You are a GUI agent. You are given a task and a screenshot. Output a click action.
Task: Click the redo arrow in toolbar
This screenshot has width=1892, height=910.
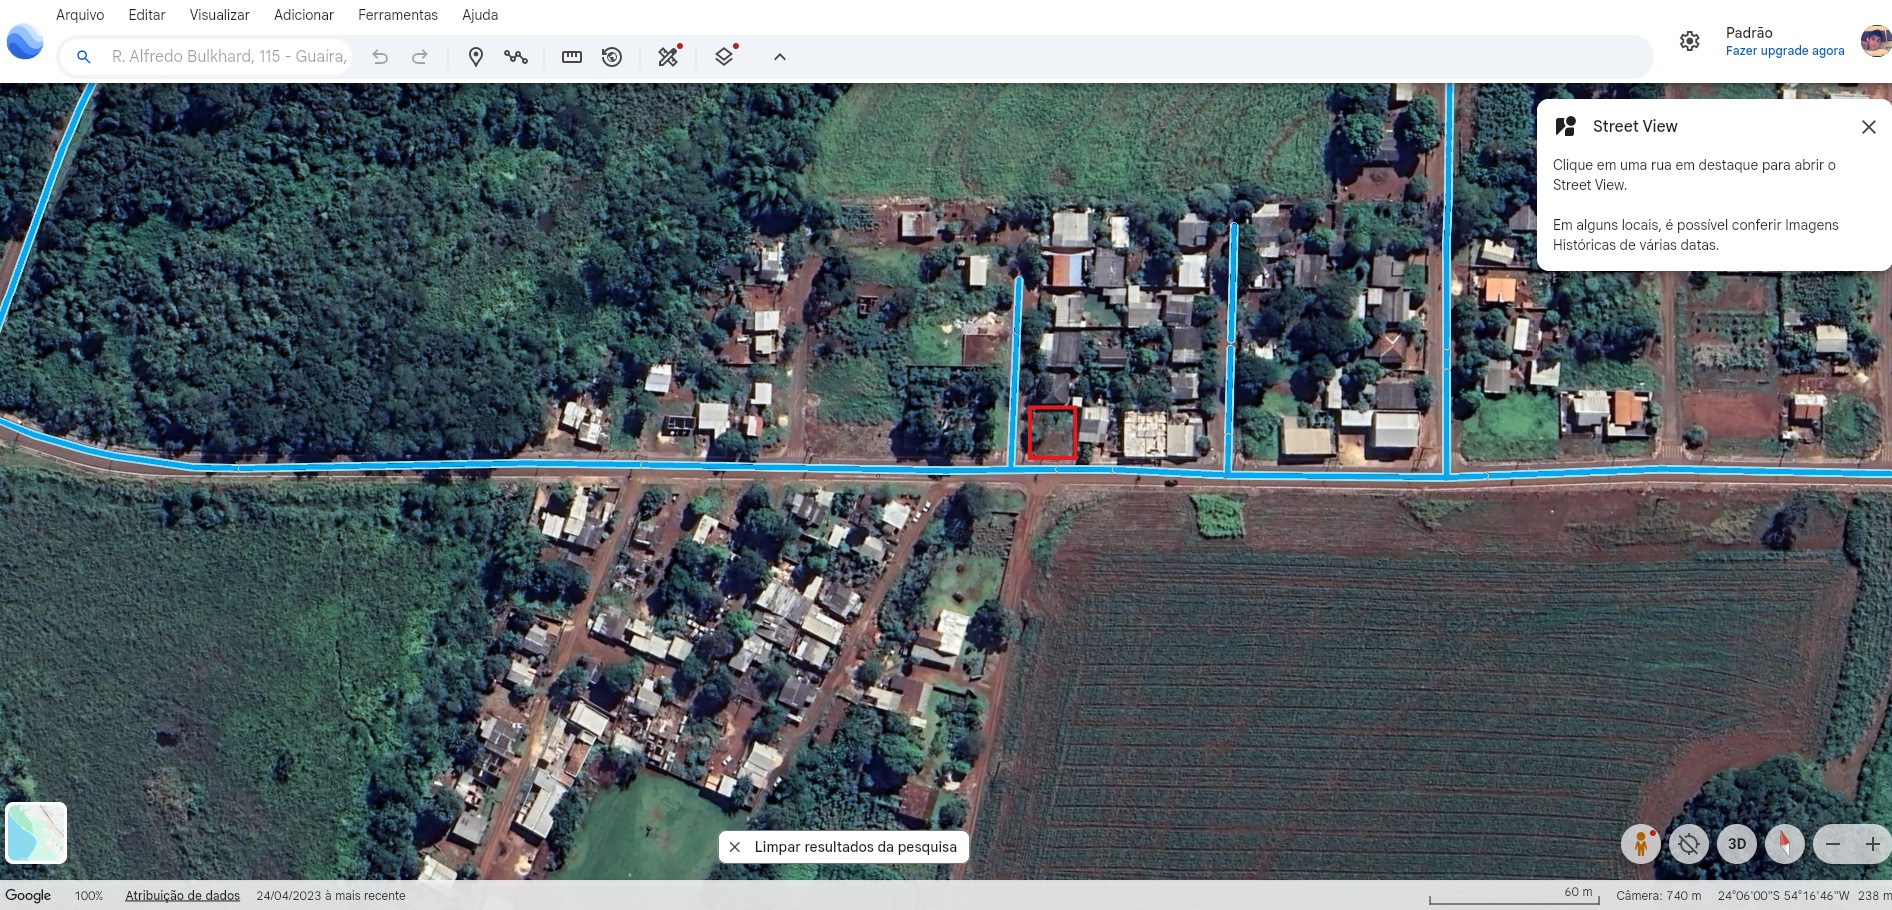[x=420, y=57]
